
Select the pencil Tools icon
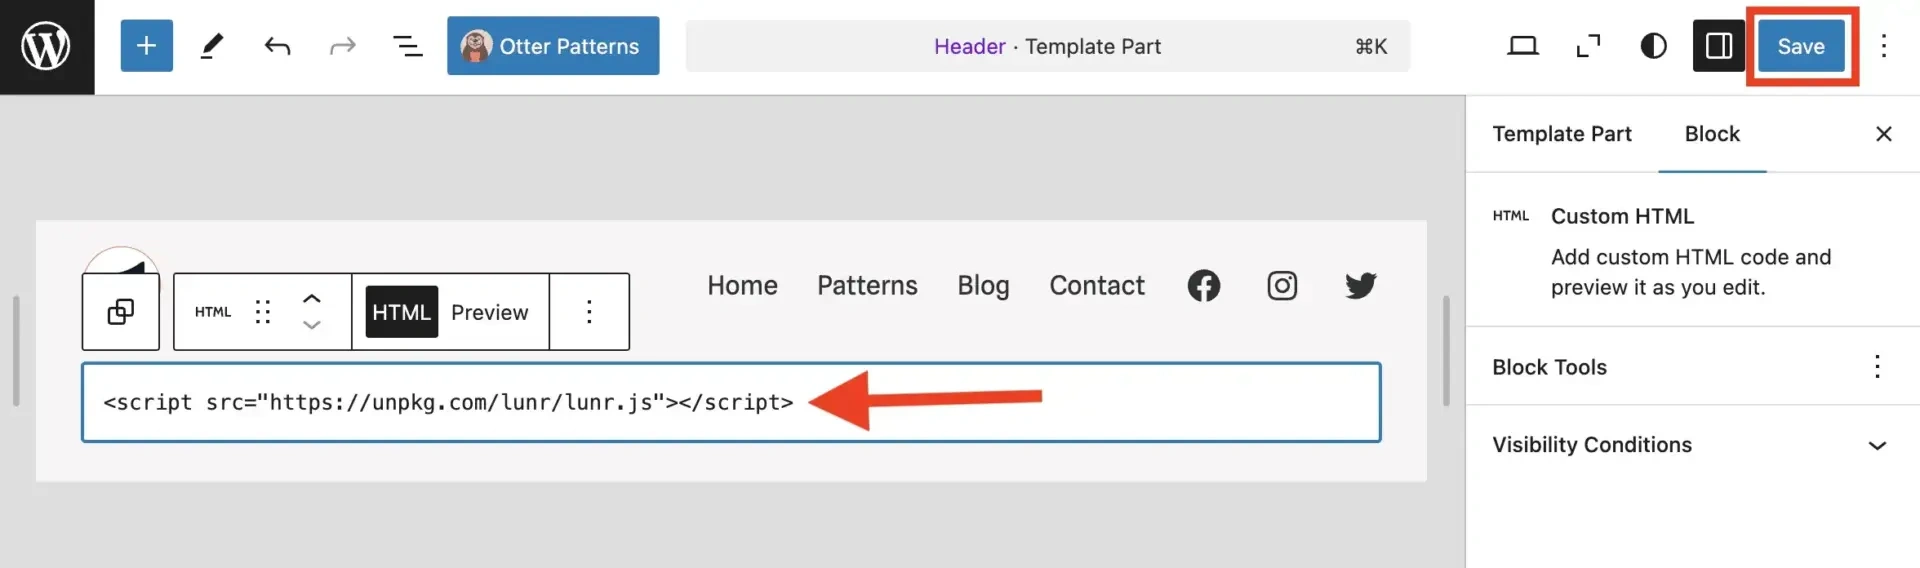point(212,46)
